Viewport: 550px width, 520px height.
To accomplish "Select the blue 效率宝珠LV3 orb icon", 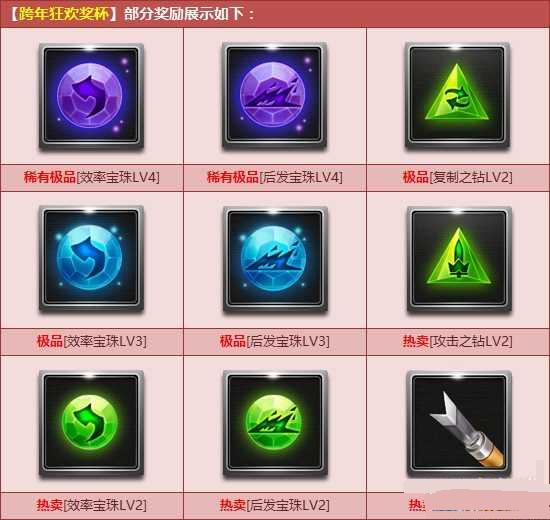I will pyautogui.click(x=91, y=259).
